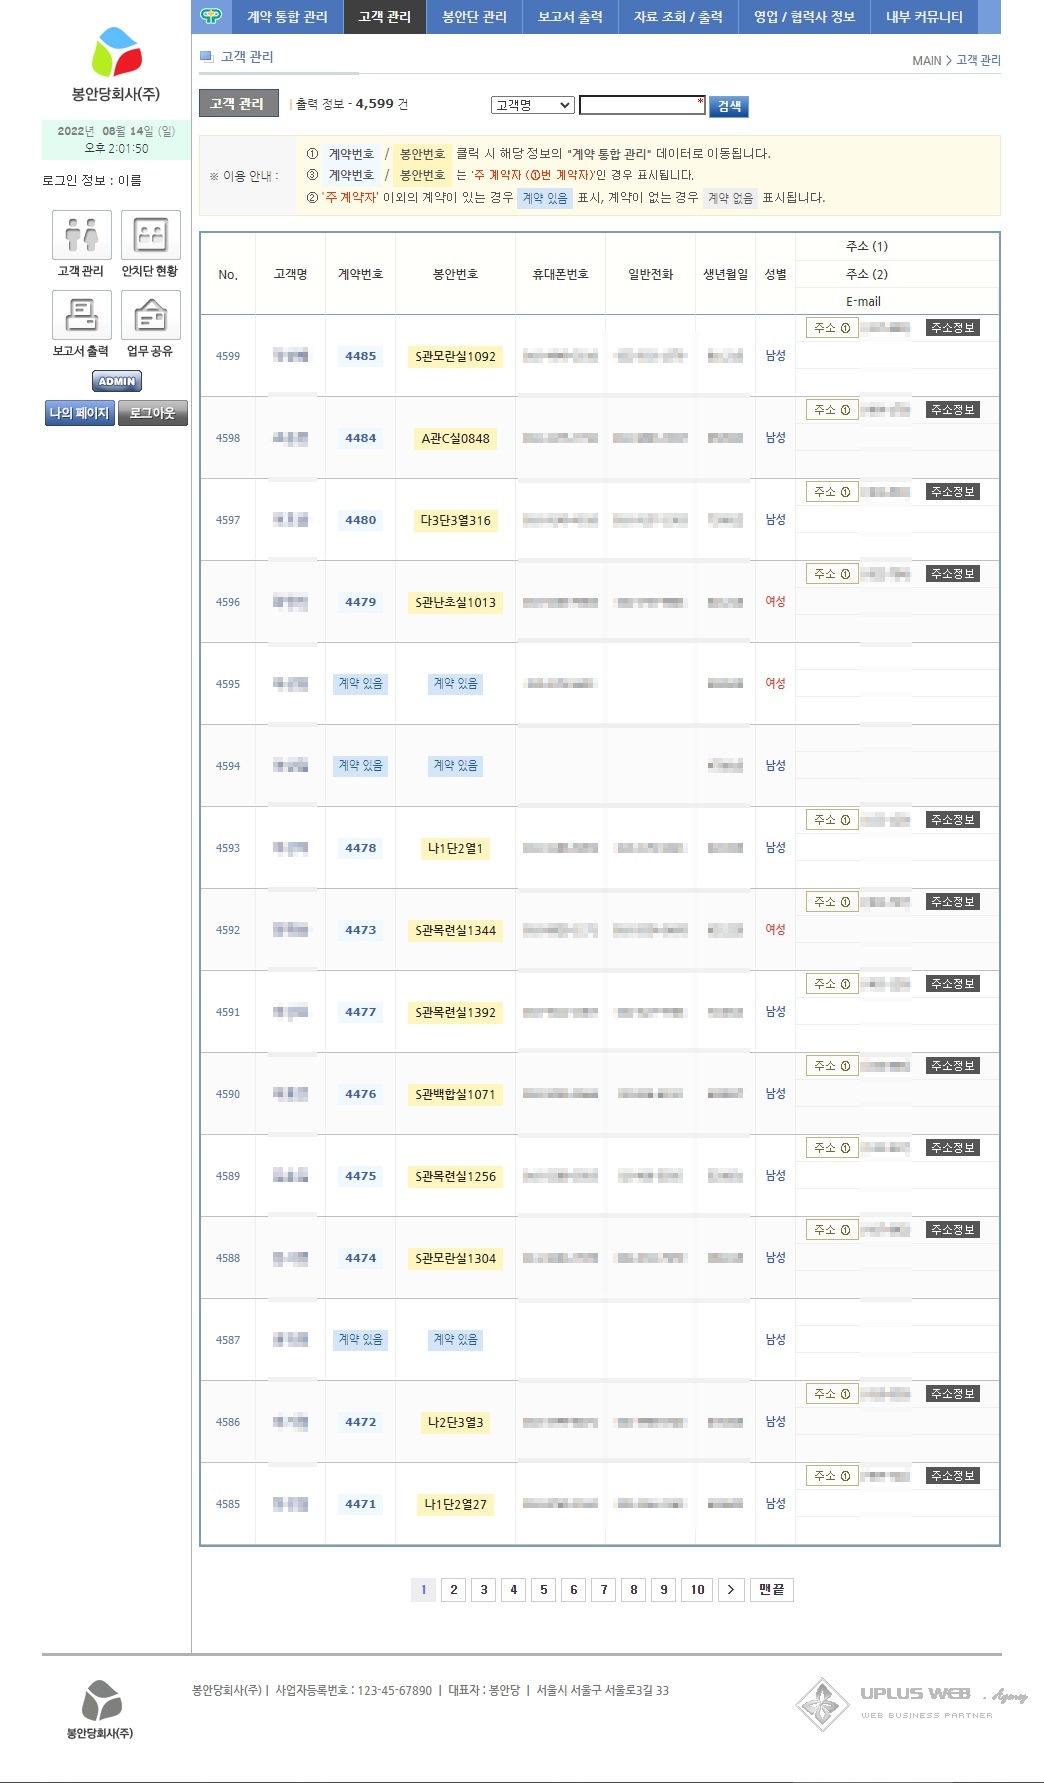Open the 계약 통합 관리 menu
Viewport: 1044px width, 1783px height.
pos(287,17)
